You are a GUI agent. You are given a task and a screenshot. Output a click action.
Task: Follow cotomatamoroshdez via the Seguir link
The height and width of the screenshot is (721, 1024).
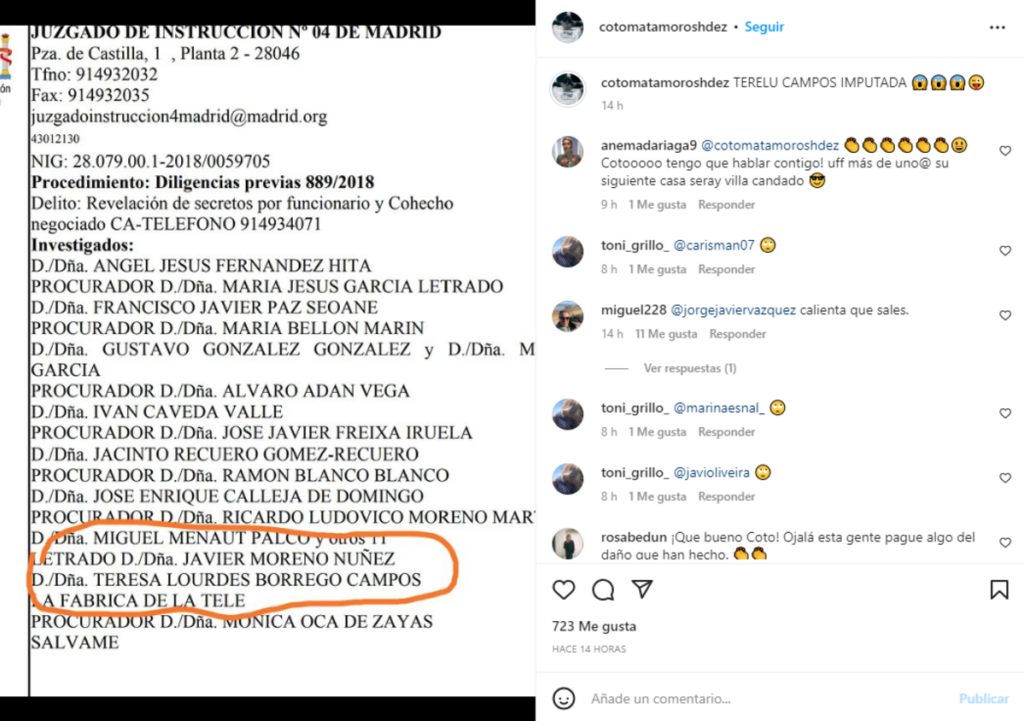[764, 27]
